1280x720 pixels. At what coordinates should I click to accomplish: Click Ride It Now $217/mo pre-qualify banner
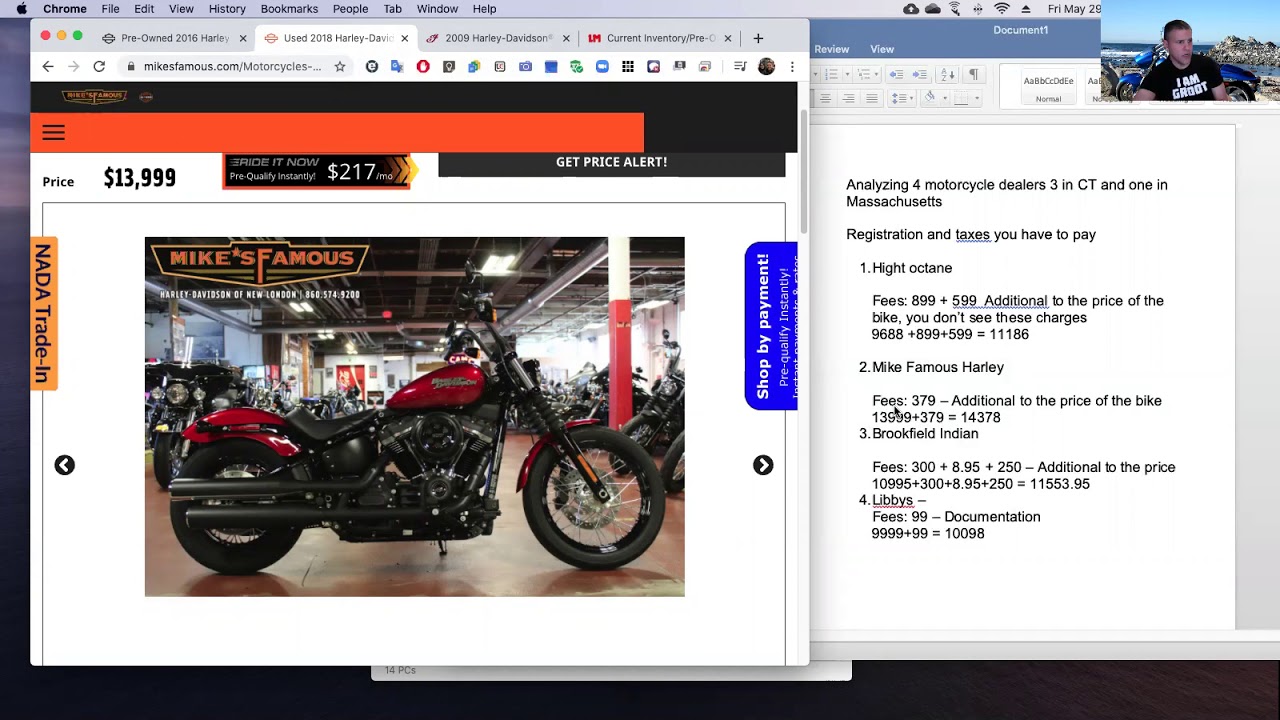pyautogui.click(x=318, y=171)
